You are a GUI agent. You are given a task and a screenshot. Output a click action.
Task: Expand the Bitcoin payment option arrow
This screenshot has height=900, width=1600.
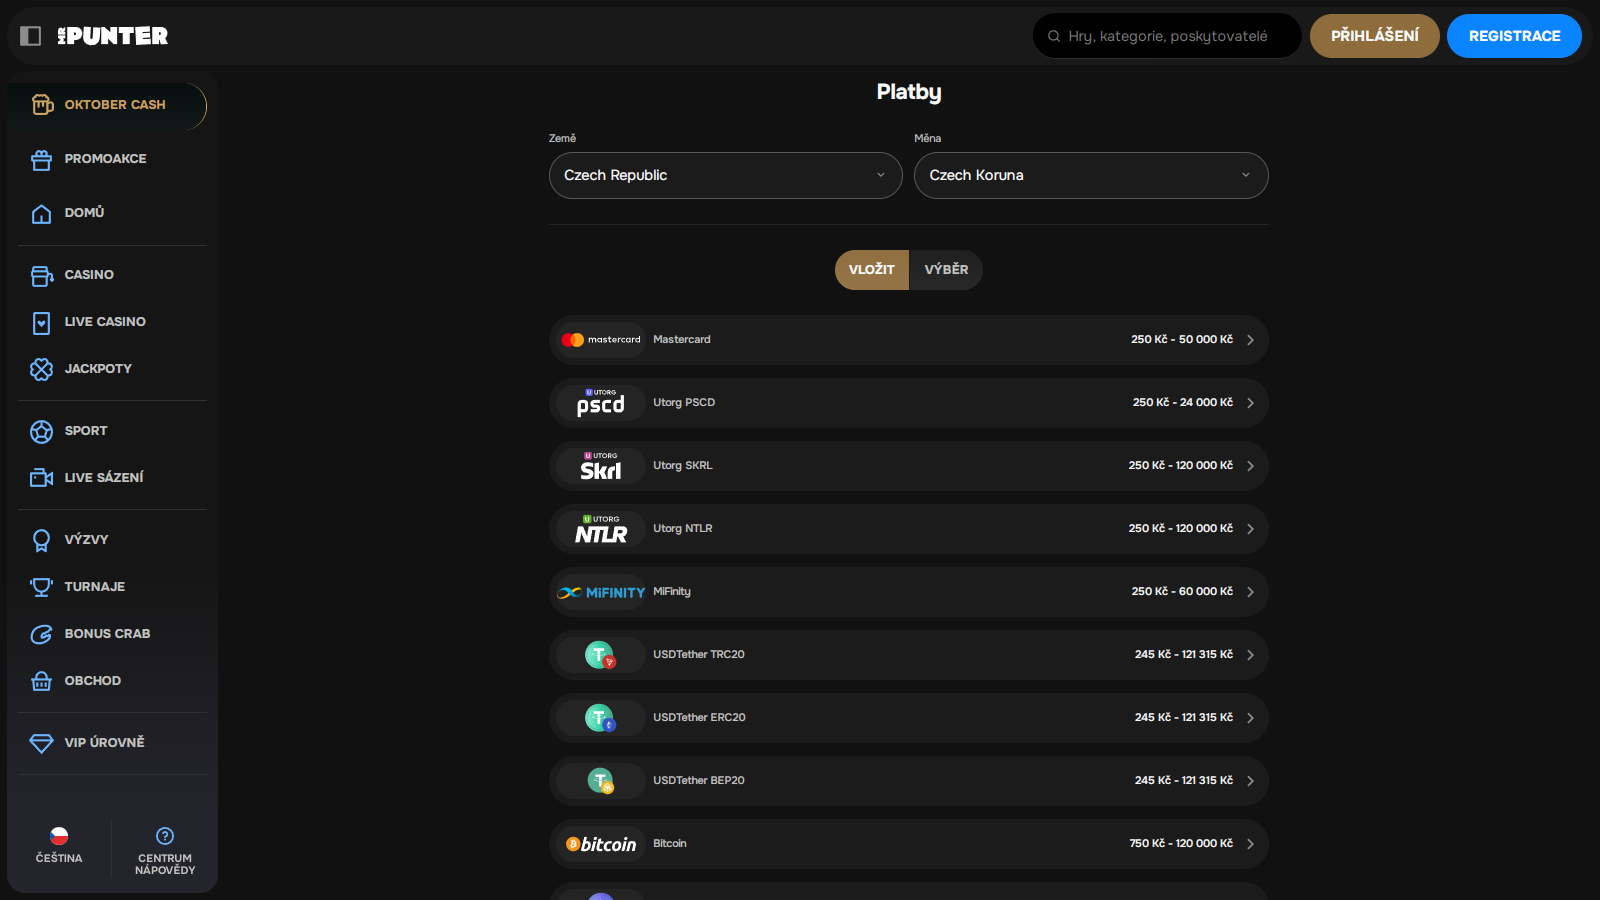(x=1250, y=844)
